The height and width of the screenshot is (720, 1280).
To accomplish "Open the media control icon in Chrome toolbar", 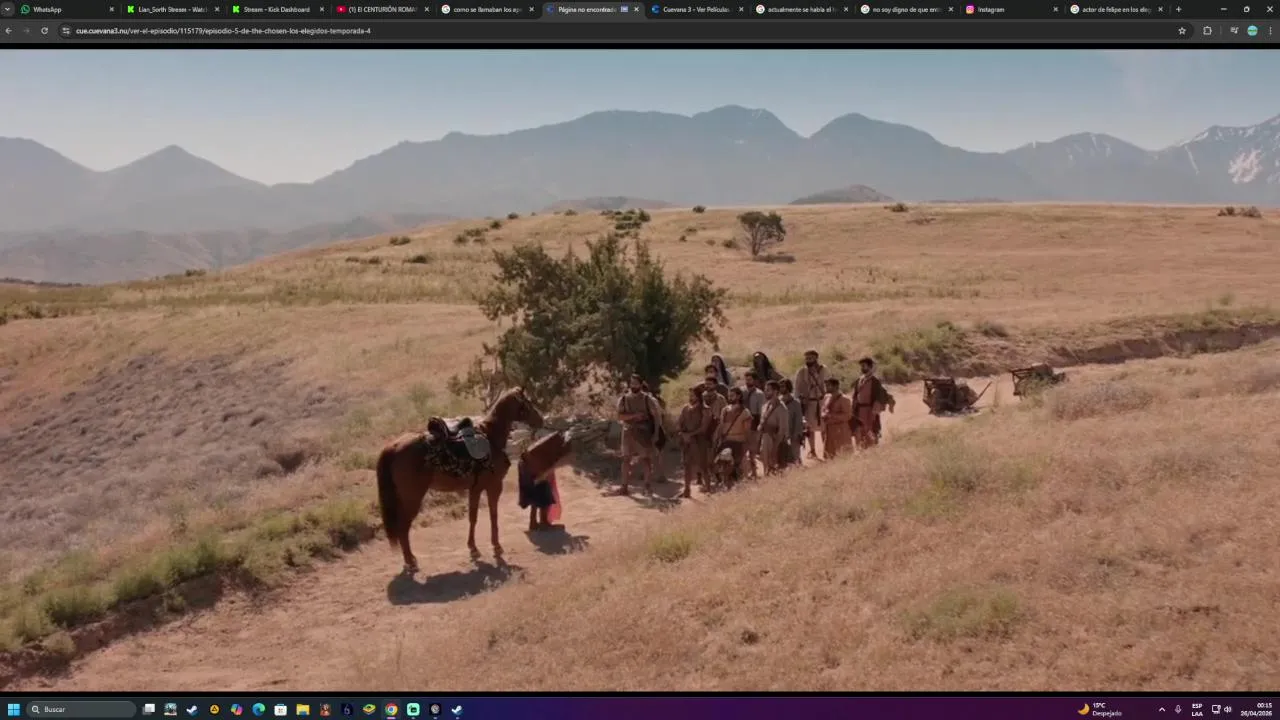I will tap(1234, 31).
